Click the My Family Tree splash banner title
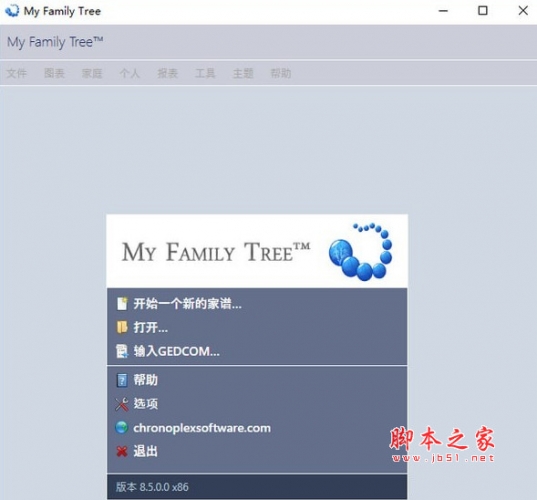The image size is (537, 500). point(216,252)
